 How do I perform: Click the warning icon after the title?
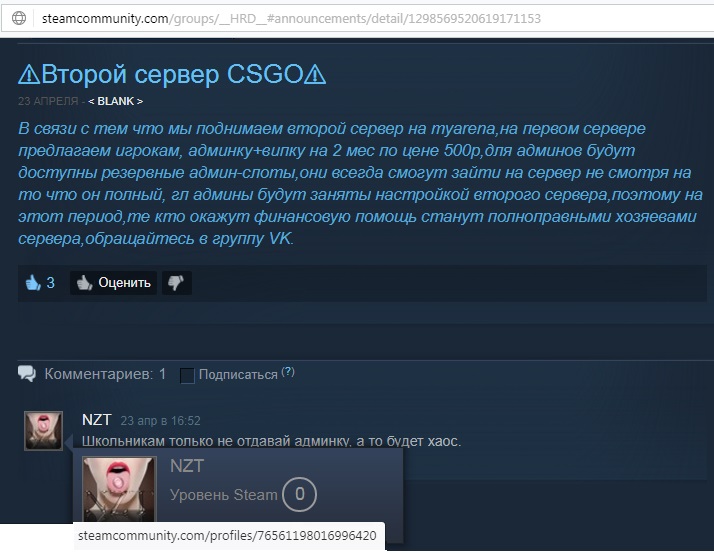click(x=315, y=75)
